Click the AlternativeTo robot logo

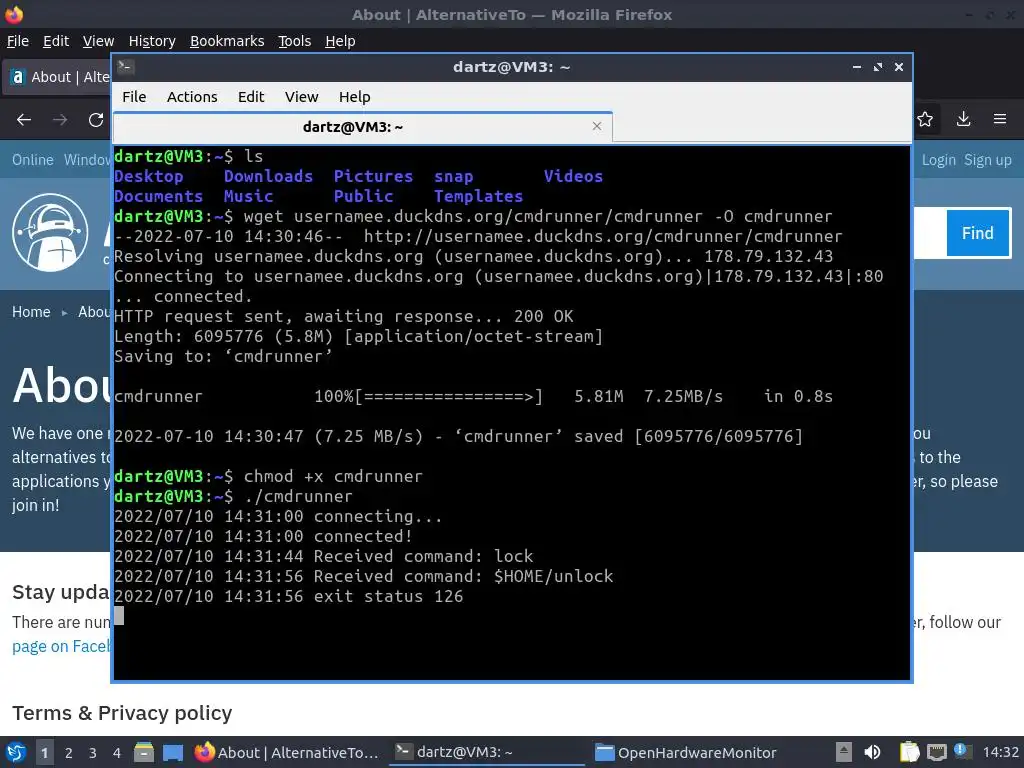(x=50, y=232)
